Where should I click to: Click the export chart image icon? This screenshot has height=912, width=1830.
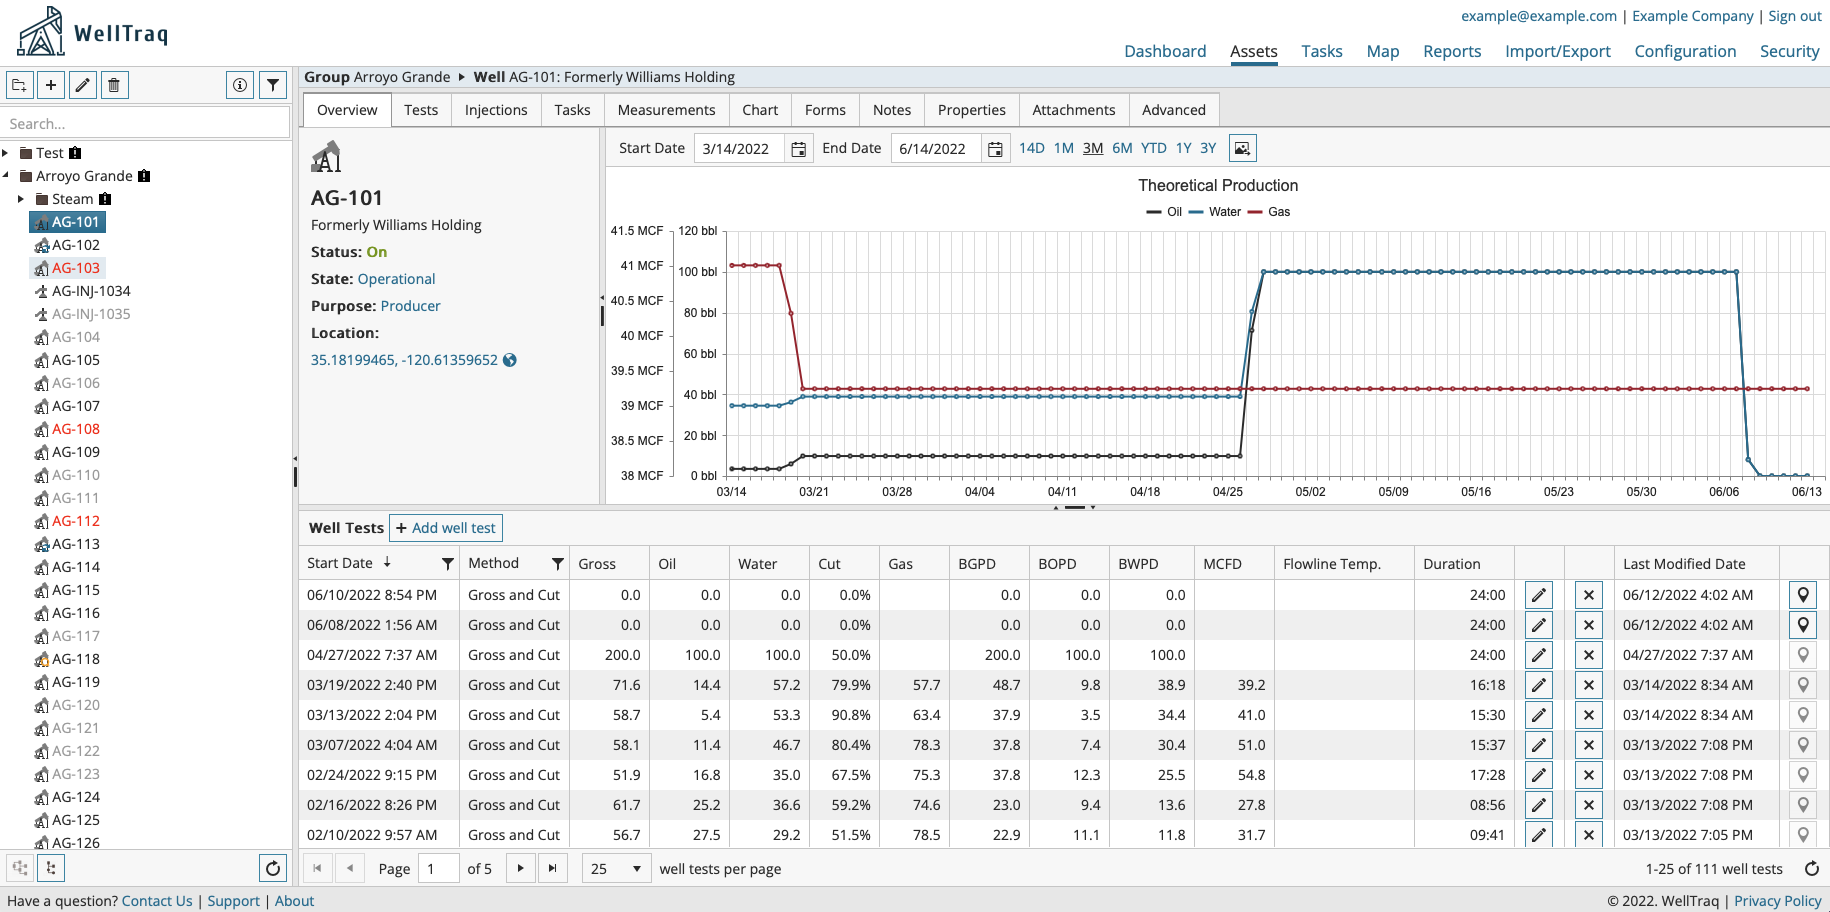click(1242, 147)
